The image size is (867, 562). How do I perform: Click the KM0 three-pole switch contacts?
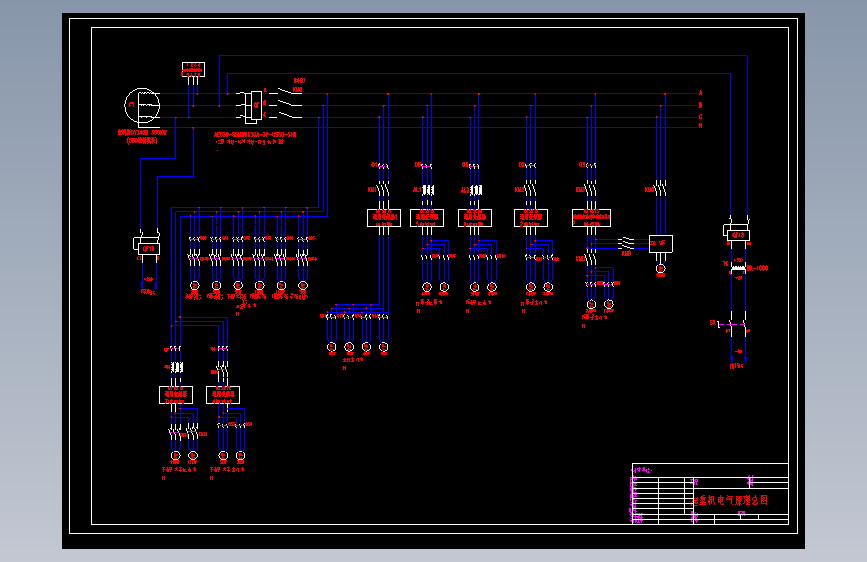click(x=290, y=104)
